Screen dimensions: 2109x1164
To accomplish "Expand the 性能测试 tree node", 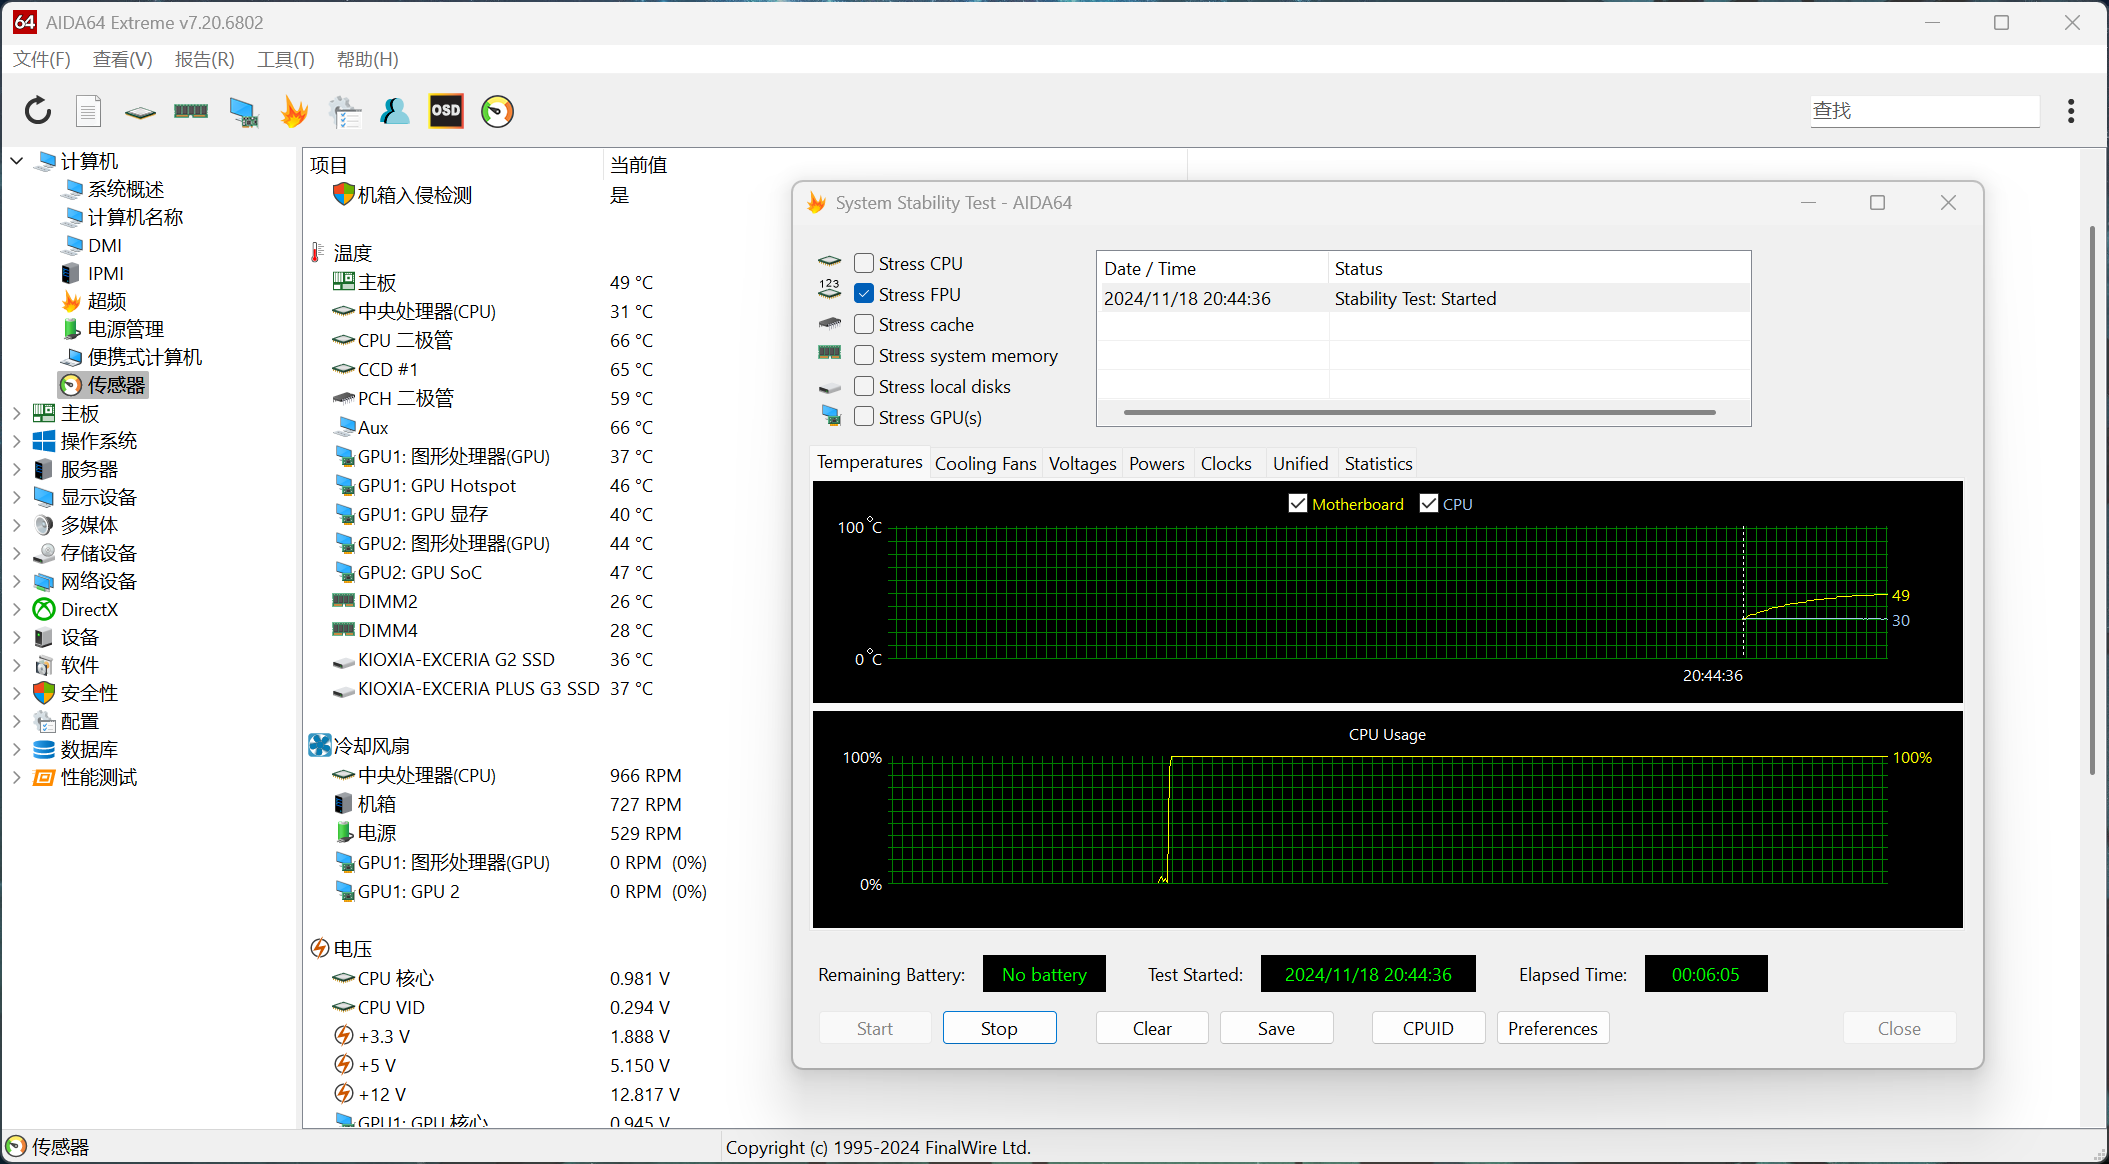I will [17, 777].
